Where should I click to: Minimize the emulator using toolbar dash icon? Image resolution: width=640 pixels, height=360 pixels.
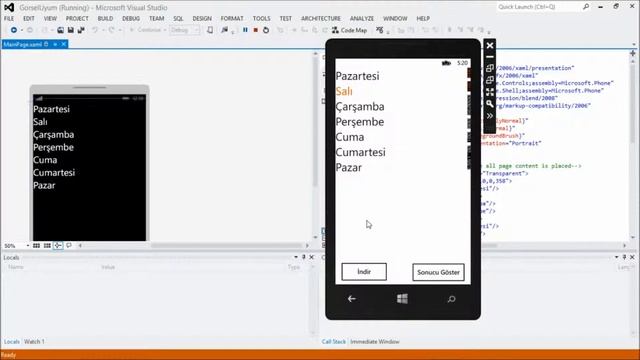(490, 57)
